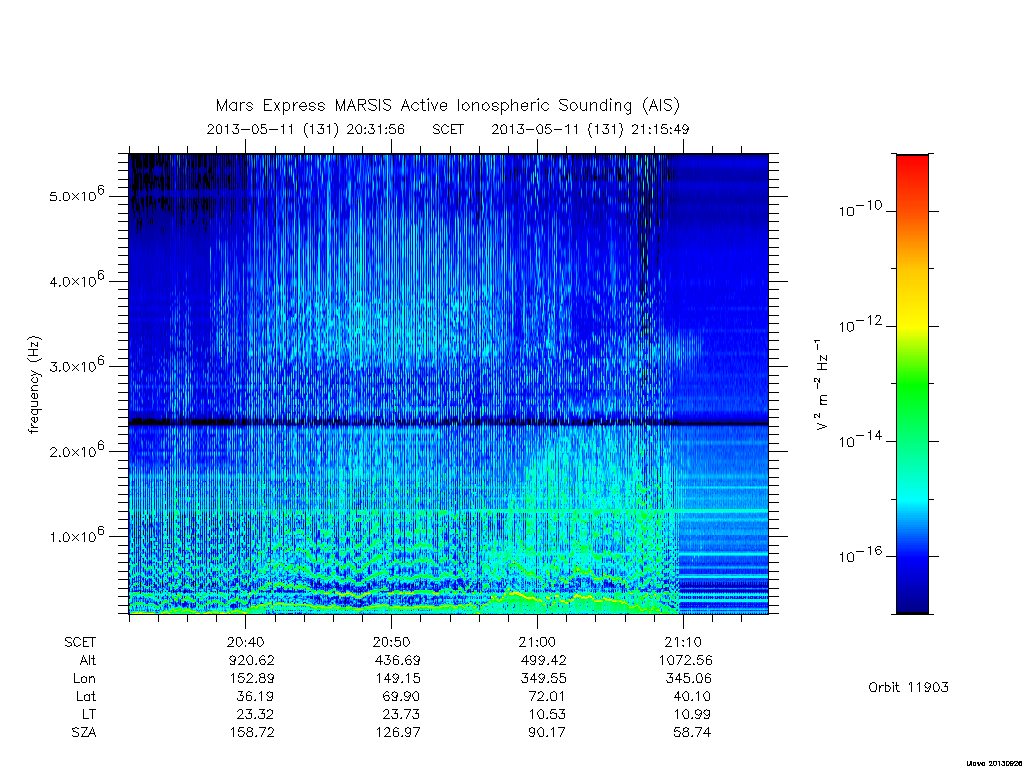Click the local time value 10.99

(x=692, y=714)
